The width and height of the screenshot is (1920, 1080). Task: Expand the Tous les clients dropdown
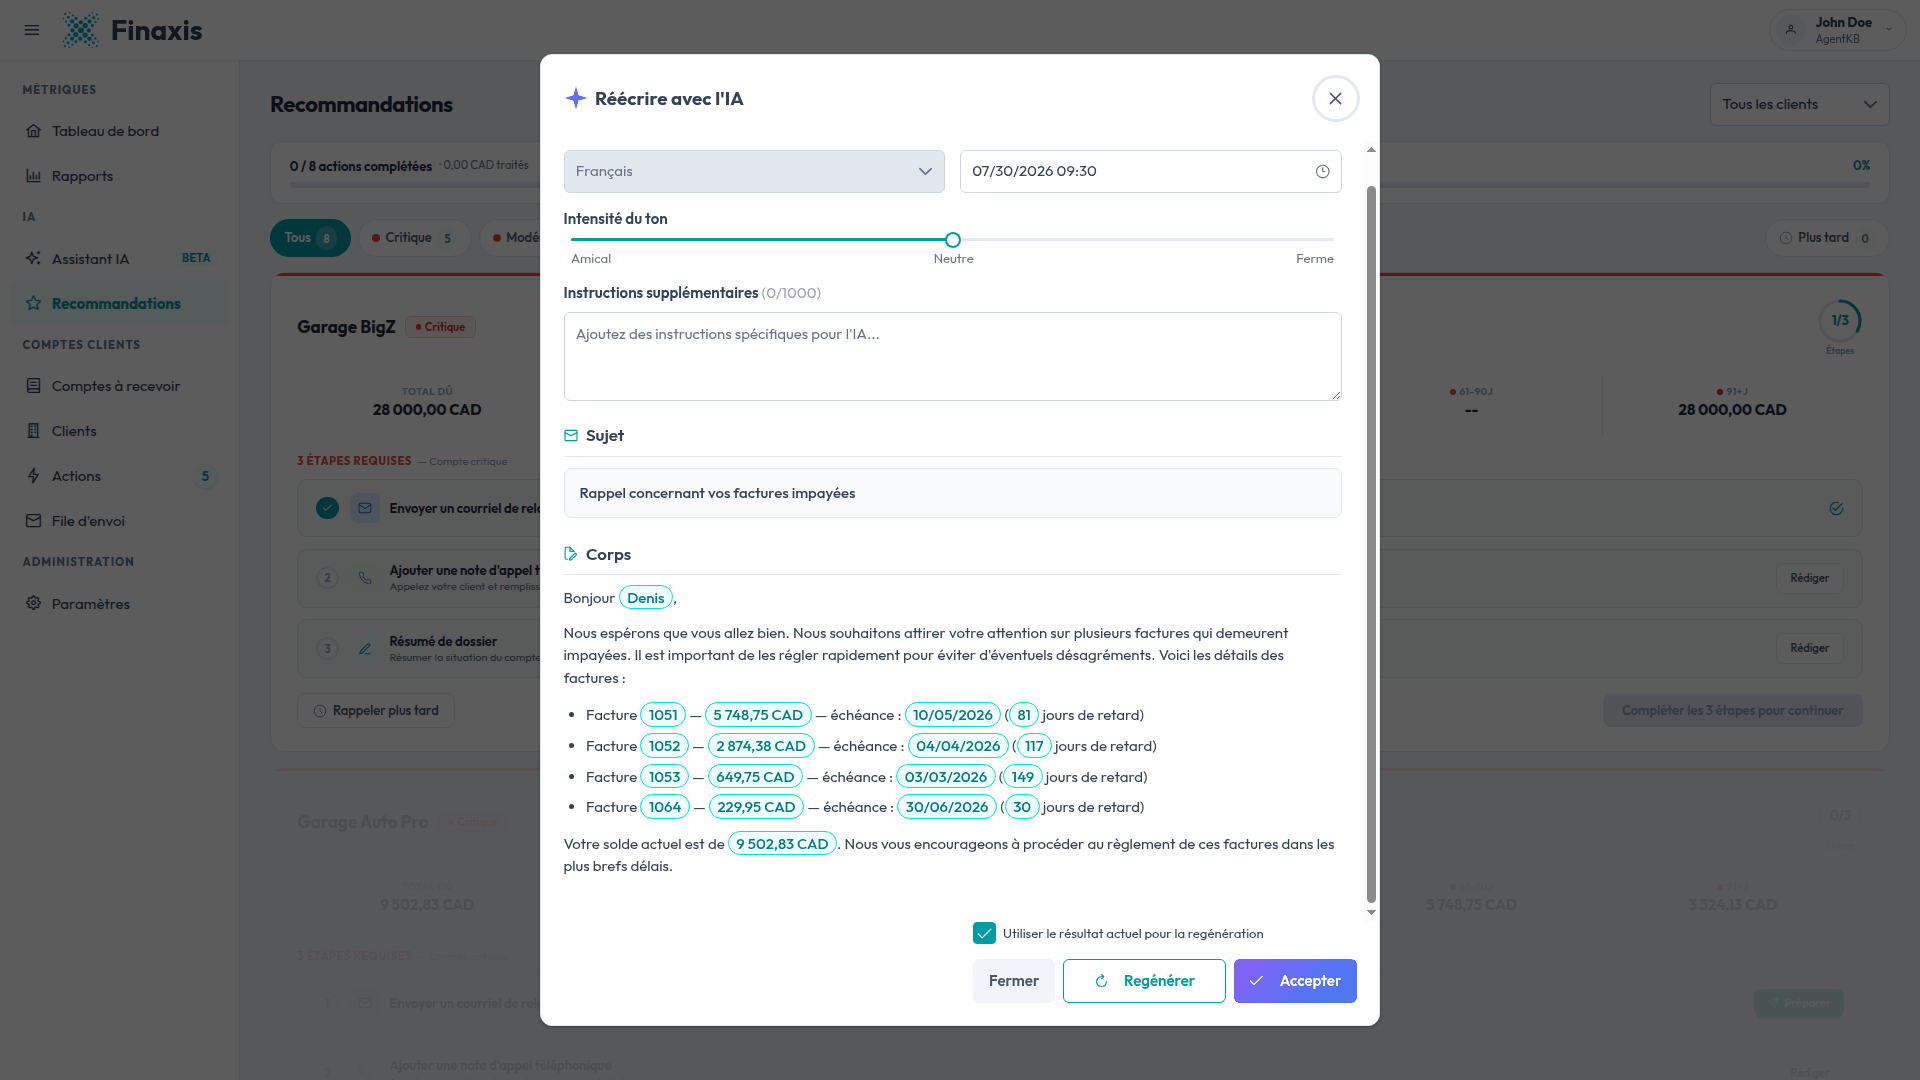click(1799, 105)
